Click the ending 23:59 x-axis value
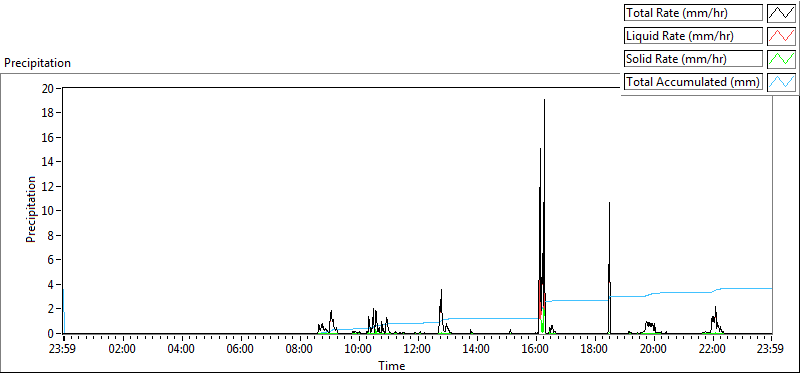The image size is (800, 373). [772, 350]
